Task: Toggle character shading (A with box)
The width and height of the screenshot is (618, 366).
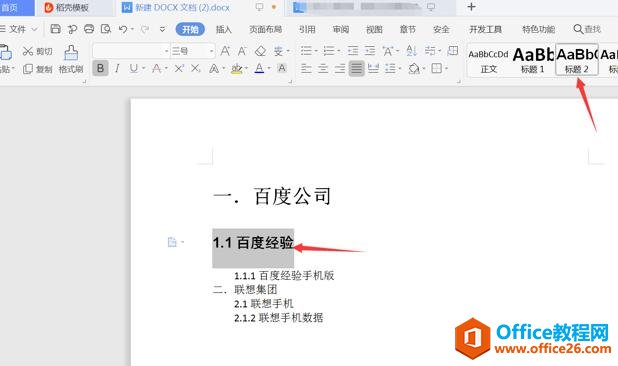Action: point(282,69)
